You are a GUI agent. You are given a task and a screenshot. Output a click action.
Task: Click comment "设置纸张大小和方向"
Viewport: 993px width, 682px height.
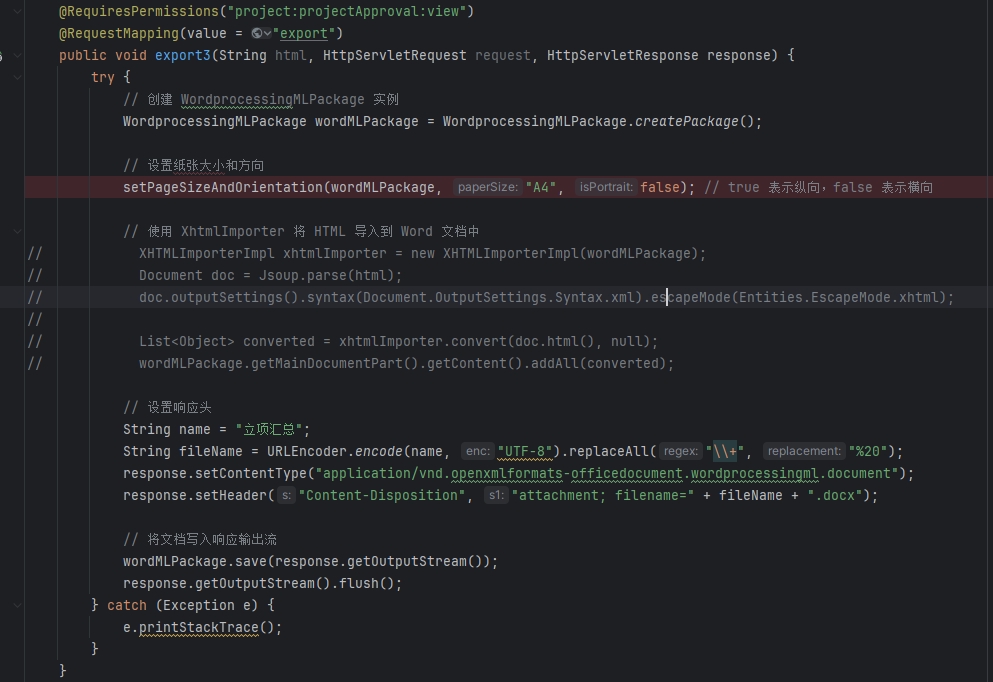[x=193, y=165]
